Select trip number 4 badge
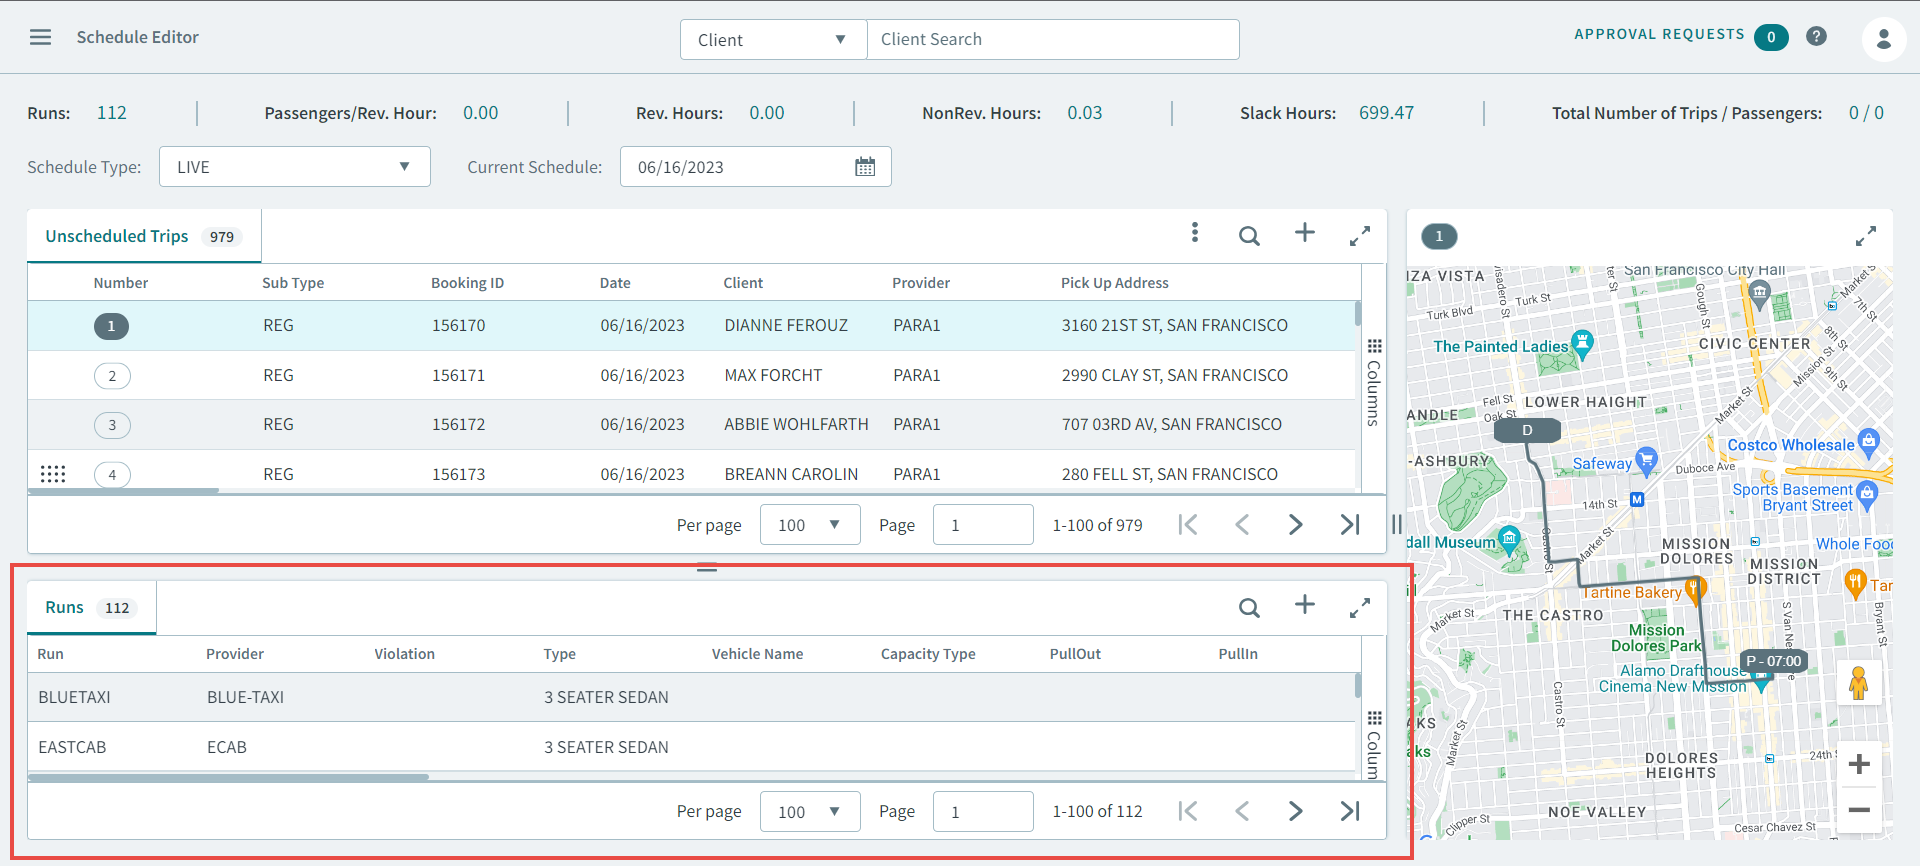This screenshot has height=866, width=1920. pyautogui.click(x=112, y=474)
